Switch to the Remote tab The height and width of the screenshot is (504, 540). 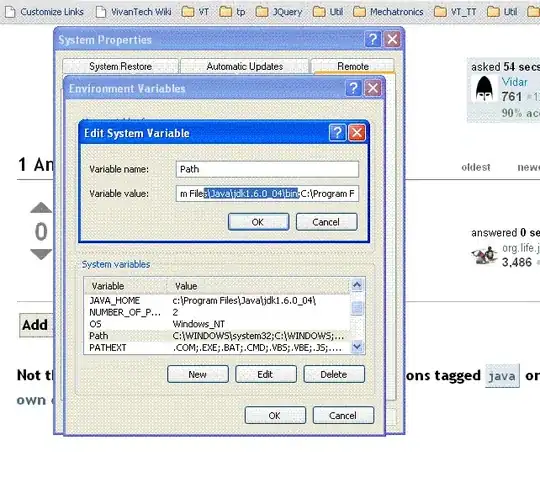pos(353,66)
